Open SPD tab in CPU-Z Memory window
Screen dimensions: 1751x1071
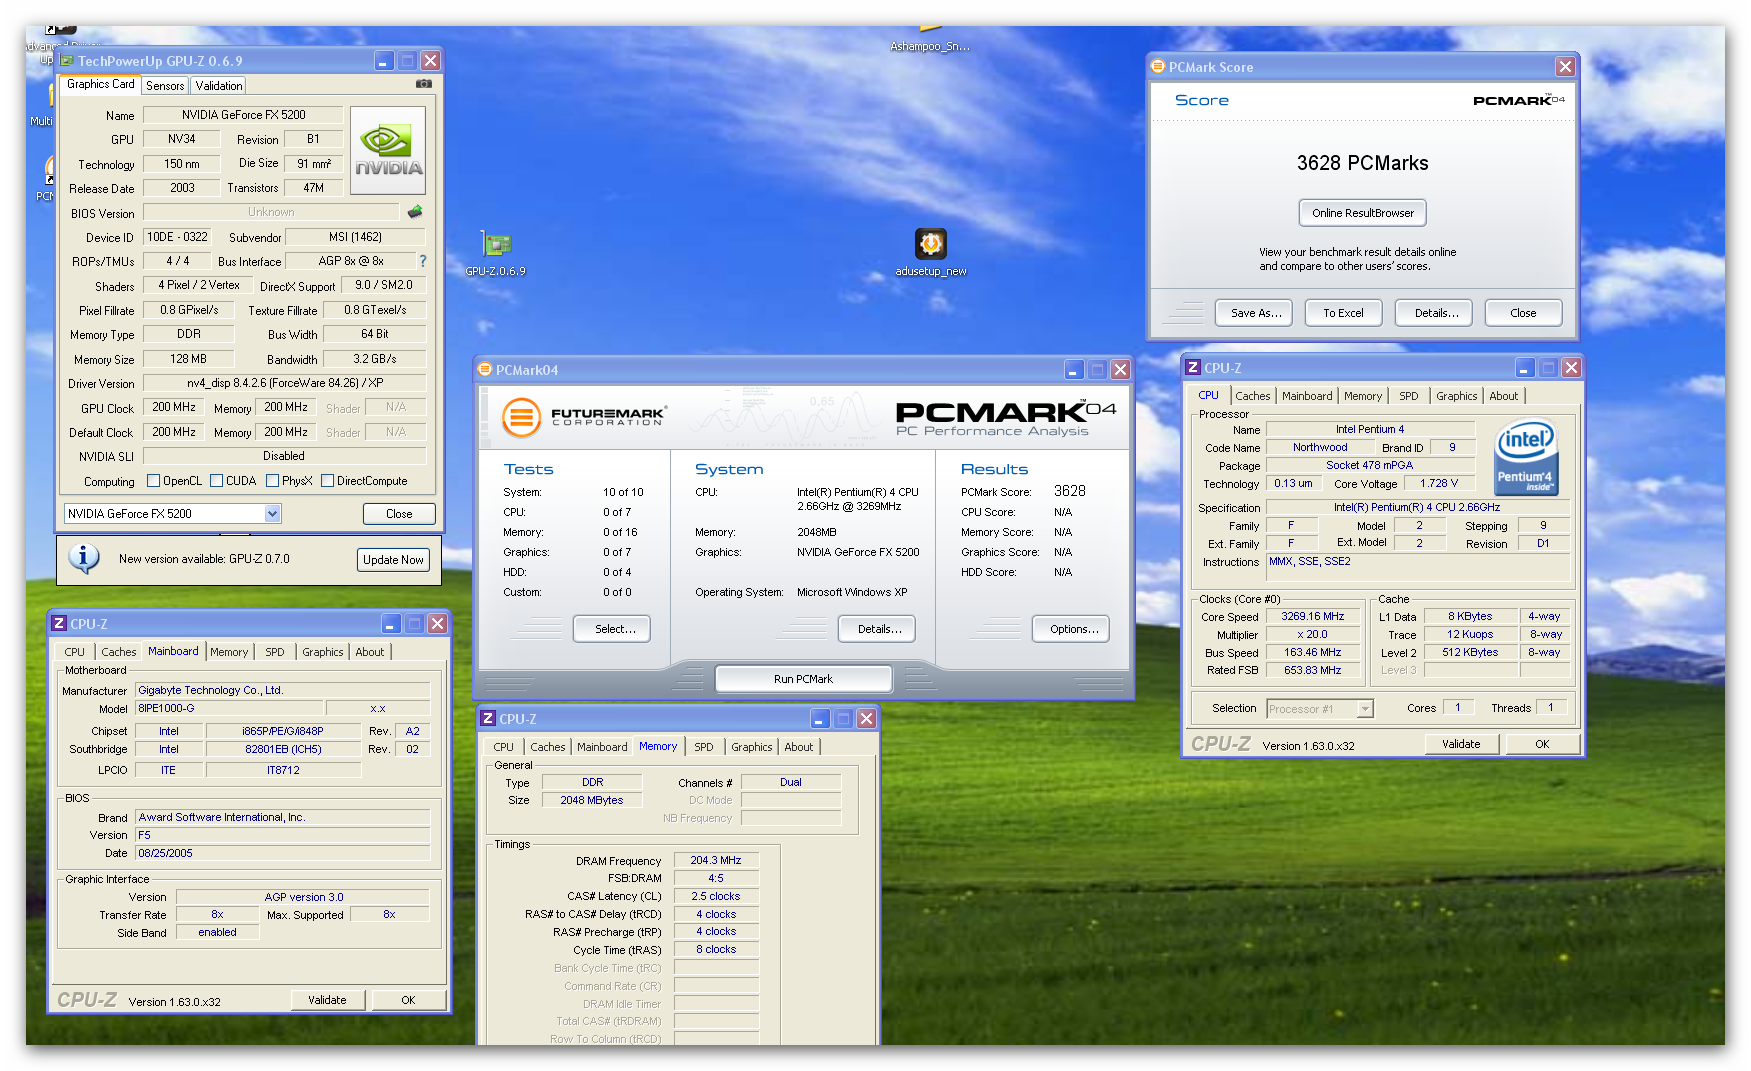(704, 747)
